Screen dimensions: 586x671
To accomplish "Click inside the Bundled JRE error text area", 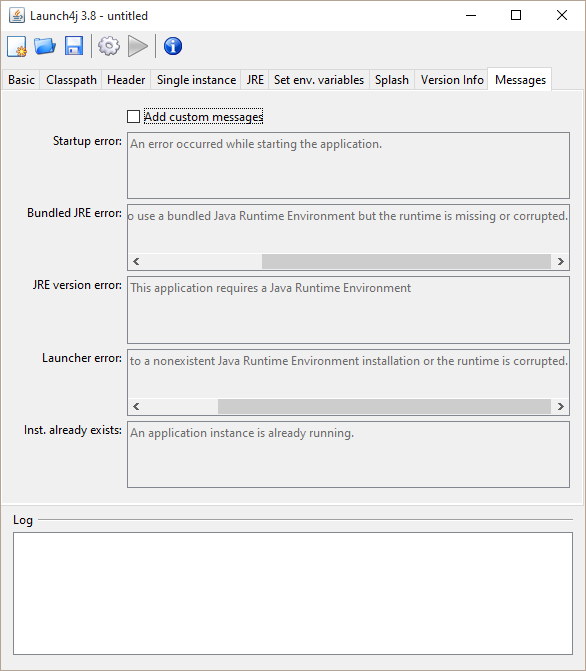I will pyautogui.click(x=348, y=231).
